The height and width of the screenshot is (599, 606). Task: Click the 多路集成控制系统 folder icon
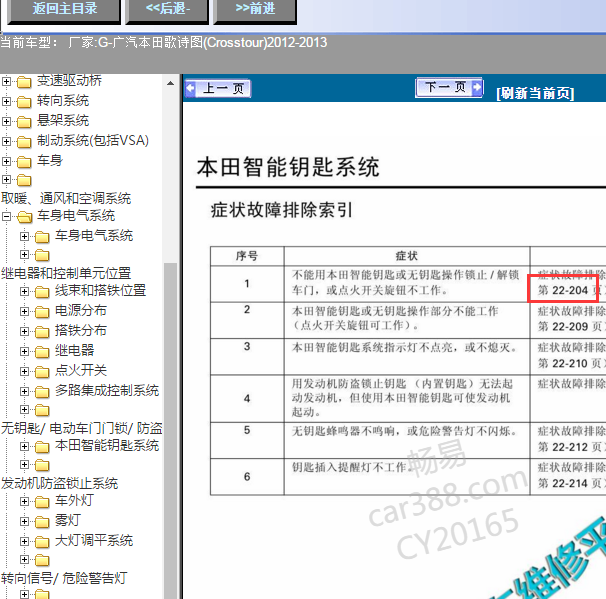[42, 392]
